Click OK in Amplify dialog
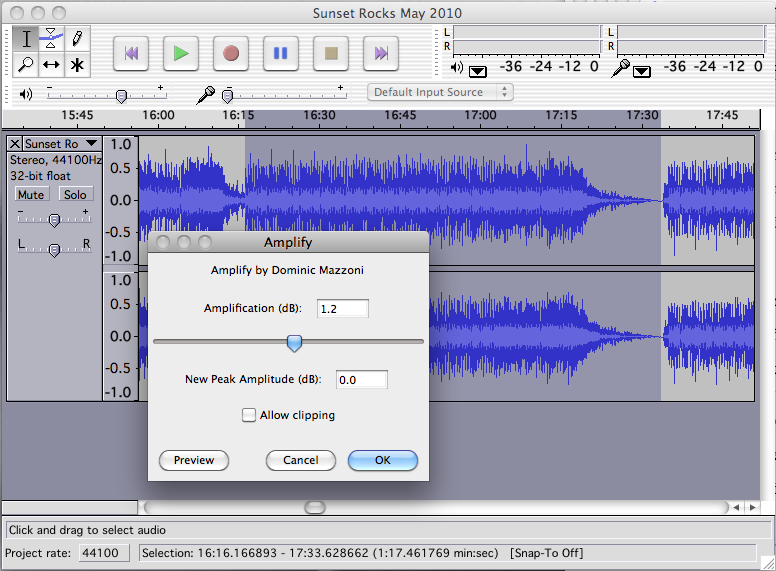Screen dimensions: 776x571 tap(383, 460)
